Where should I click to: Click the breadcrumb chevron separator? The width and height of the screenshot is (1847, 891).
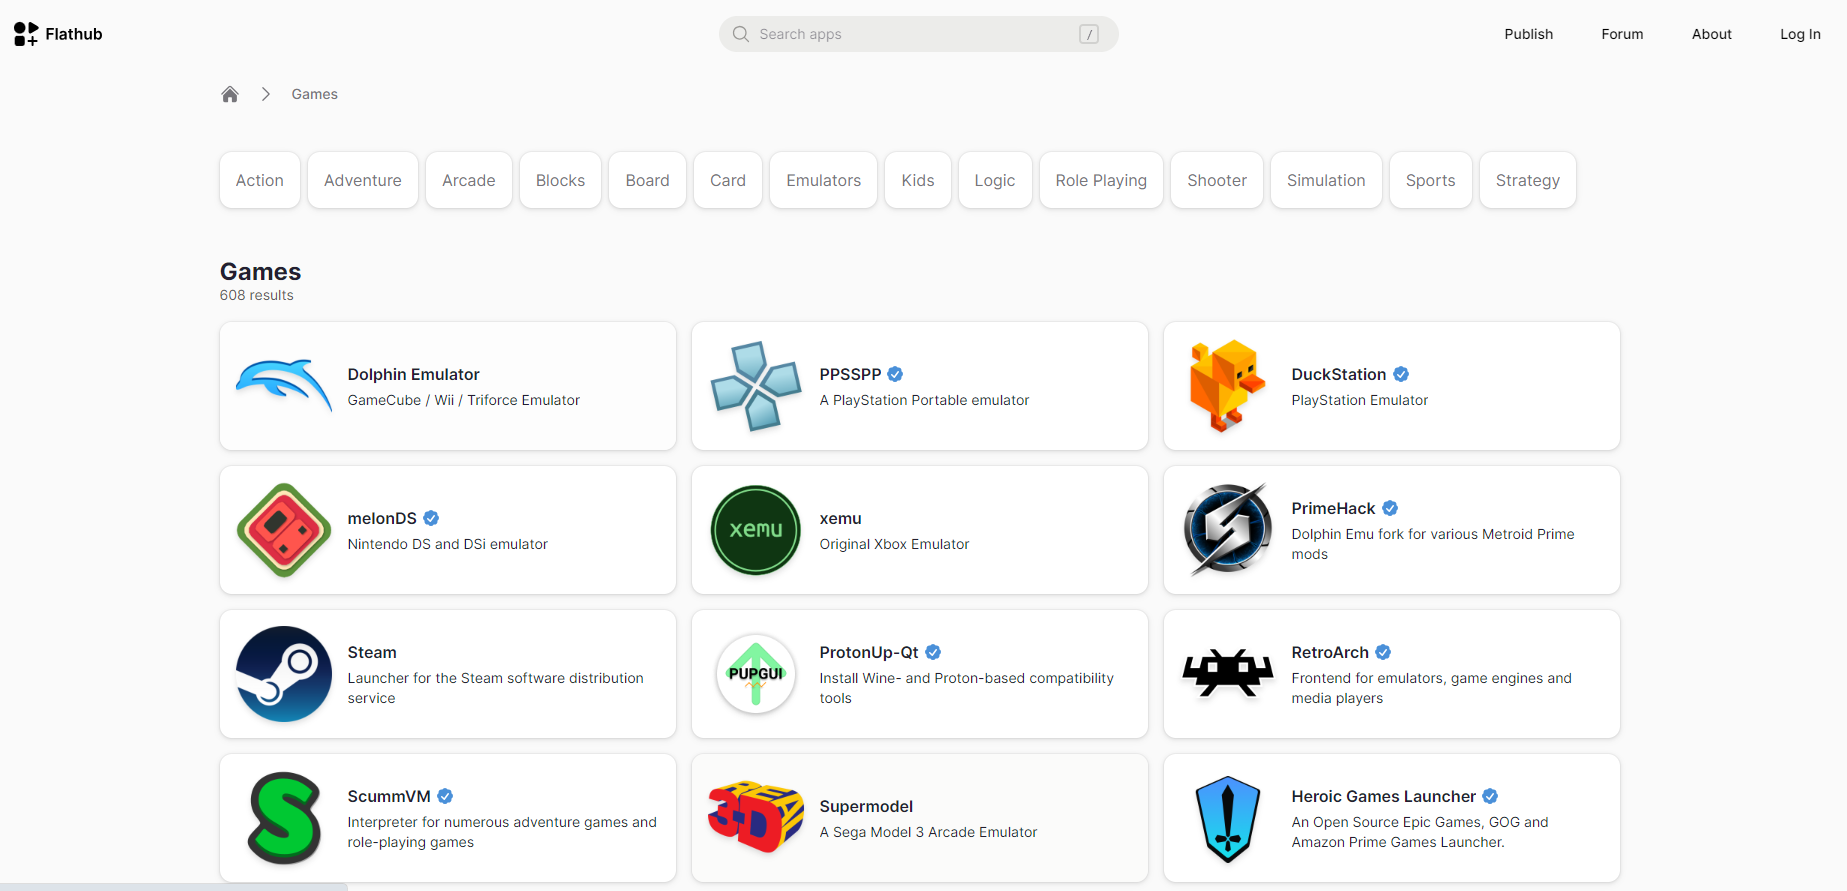[266, 94]
